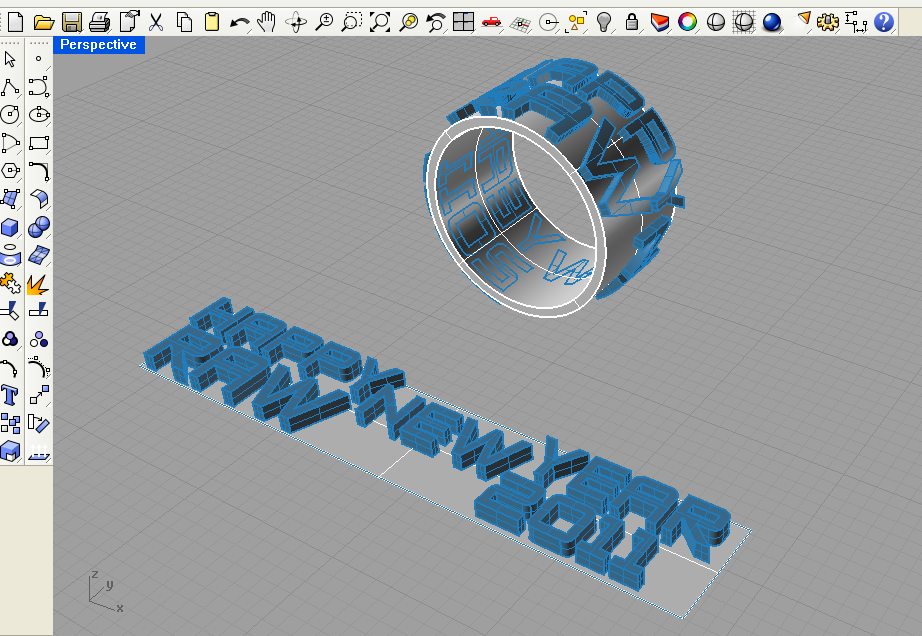Zoom extents in the viewport
The width and height of the screenshot is (922, 636).
coord(380,22)
